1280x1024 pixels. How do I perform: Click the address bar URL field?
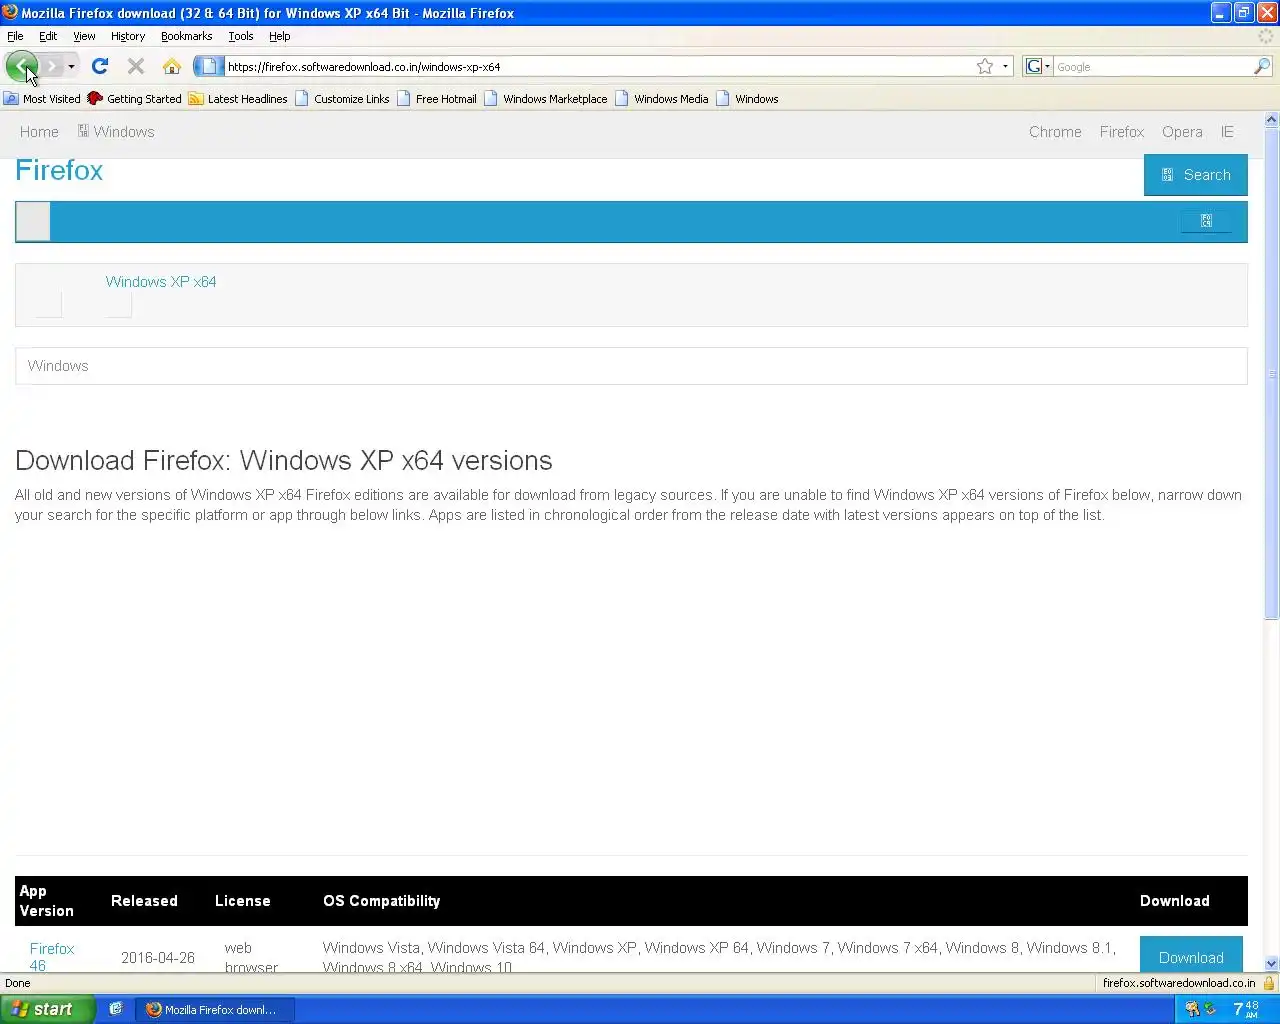(598, 66)
